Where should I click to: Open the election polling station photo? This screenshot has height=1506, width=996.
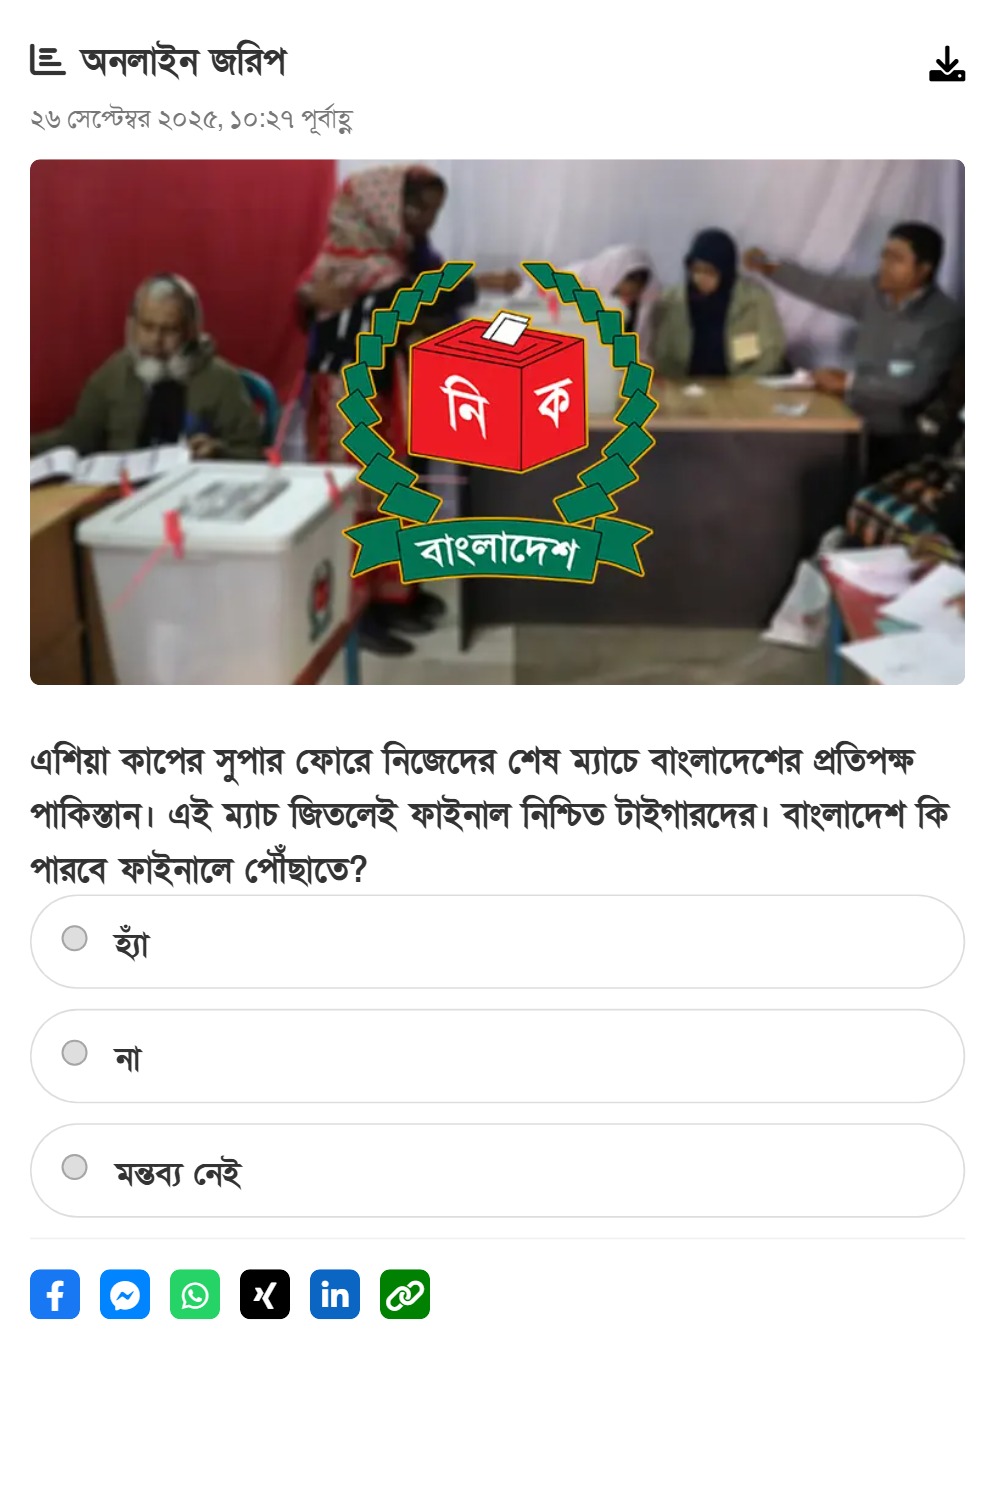pyautogui.click(x=497, y=422)
